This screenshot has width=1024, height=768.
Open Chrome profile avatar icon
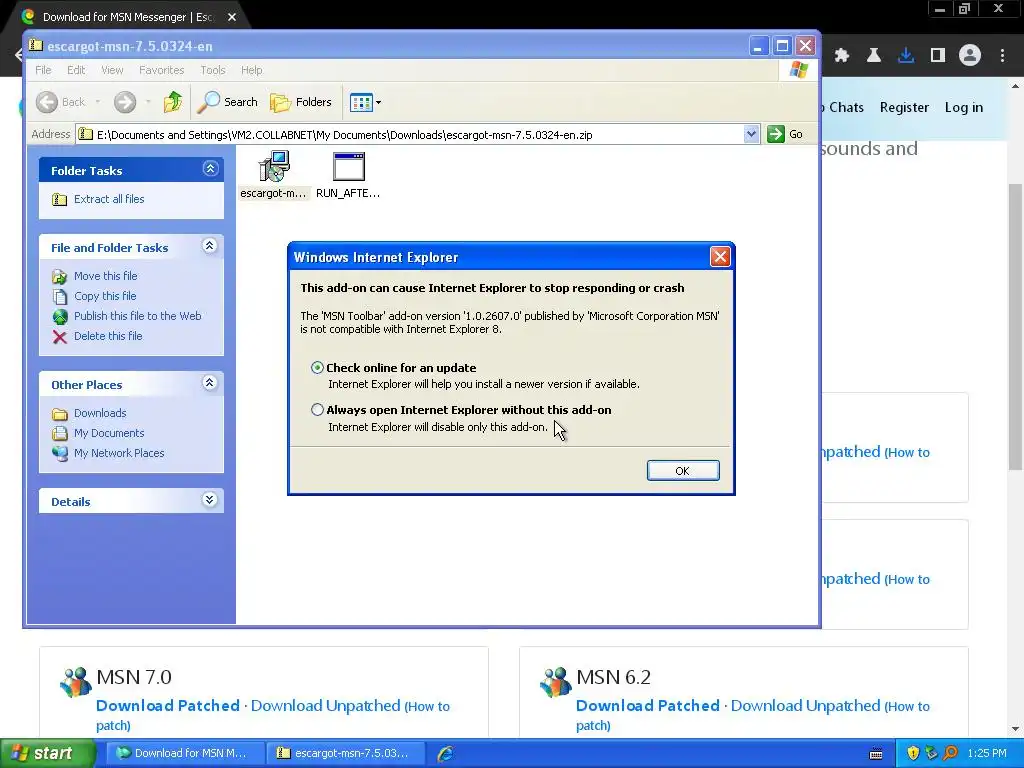[x=970, y=56]
